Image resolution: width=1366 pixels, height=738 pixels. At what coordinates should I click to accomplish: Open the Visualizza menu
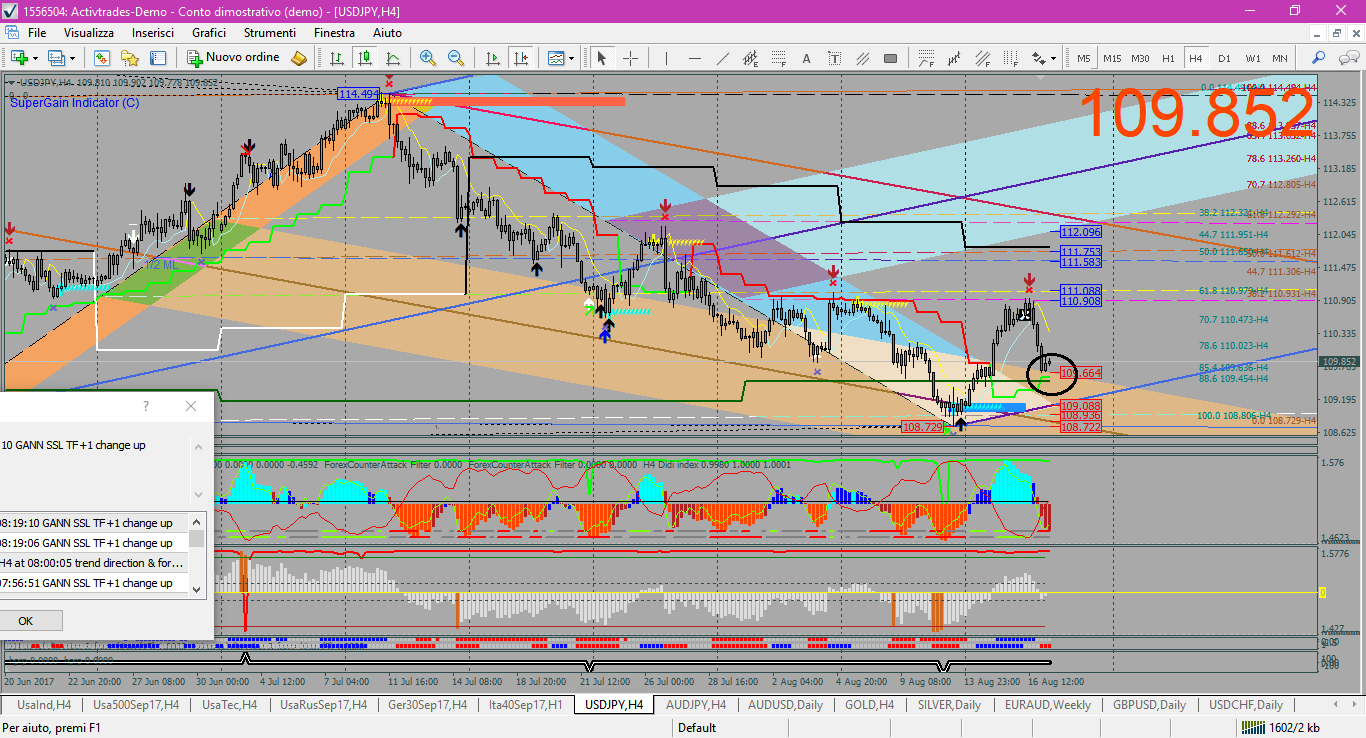(89, 33)
